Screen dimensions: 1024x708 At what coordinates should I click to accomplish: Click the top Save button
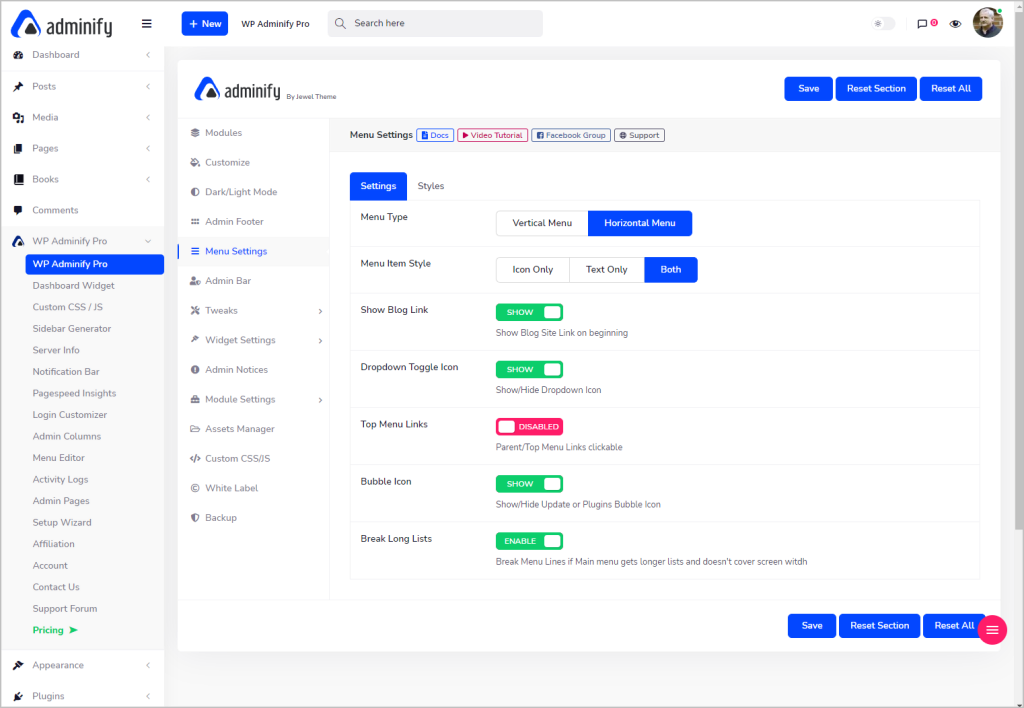click(808, 89)
